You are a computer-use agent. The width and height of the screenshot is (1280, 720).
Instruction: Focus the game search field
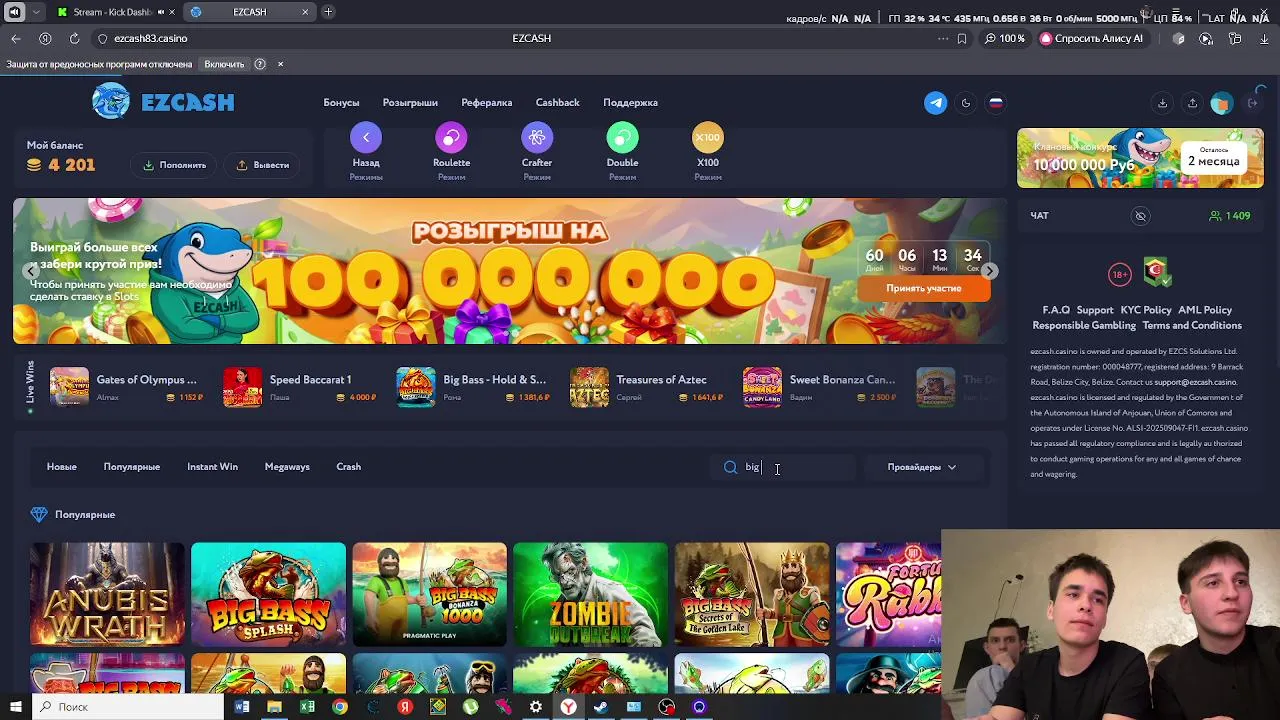785,467
